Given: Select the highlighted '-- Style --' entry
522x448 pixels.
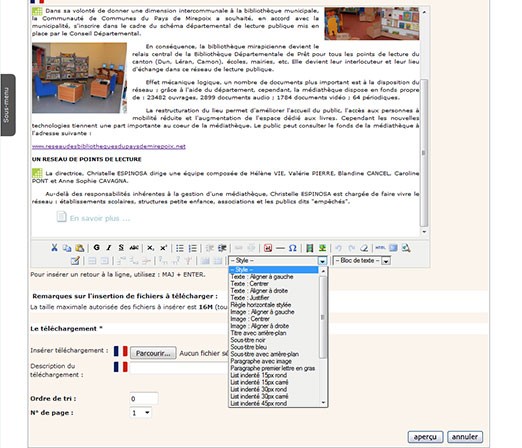Looking at the screenshot, I should (x=274, y=269).
